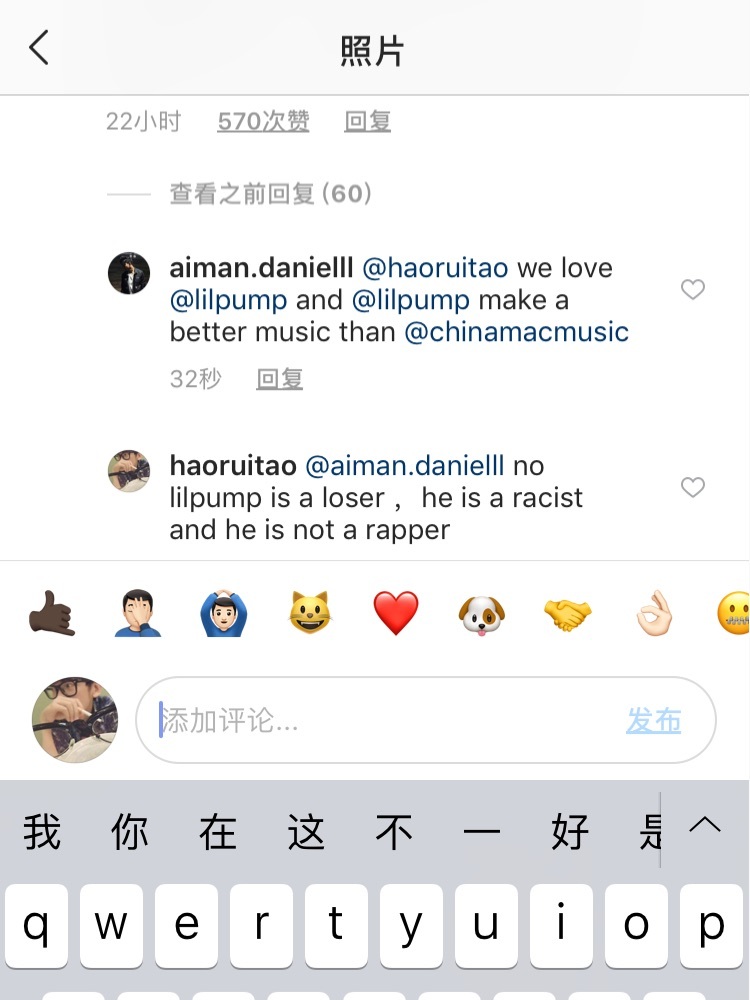The width and height of the screenshot is (750, 1000).
Task: Insert the facepalm man emoji
Action: [138, 614]
